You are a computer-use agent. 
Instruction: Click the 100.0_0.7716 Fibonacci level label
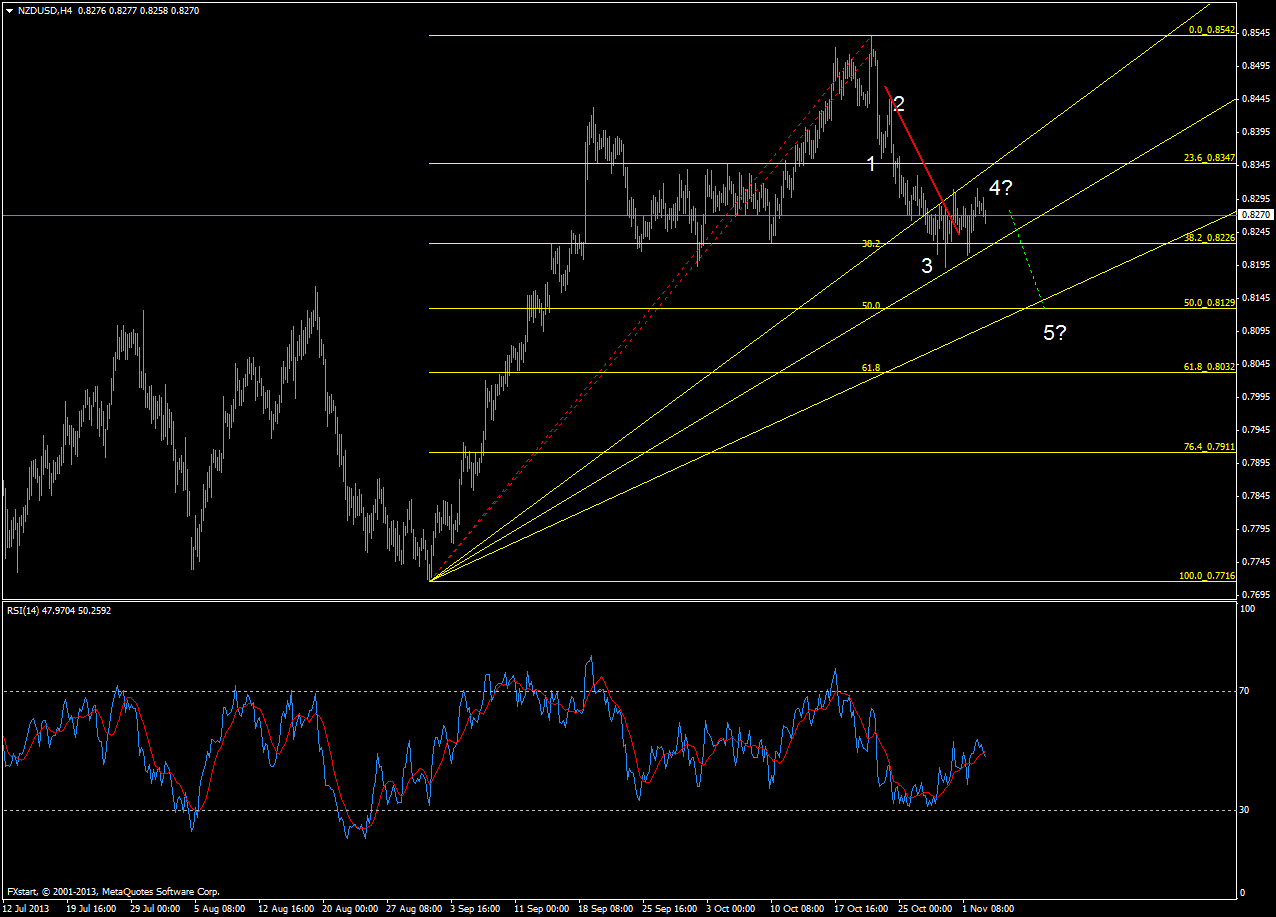coord(1206,576)
